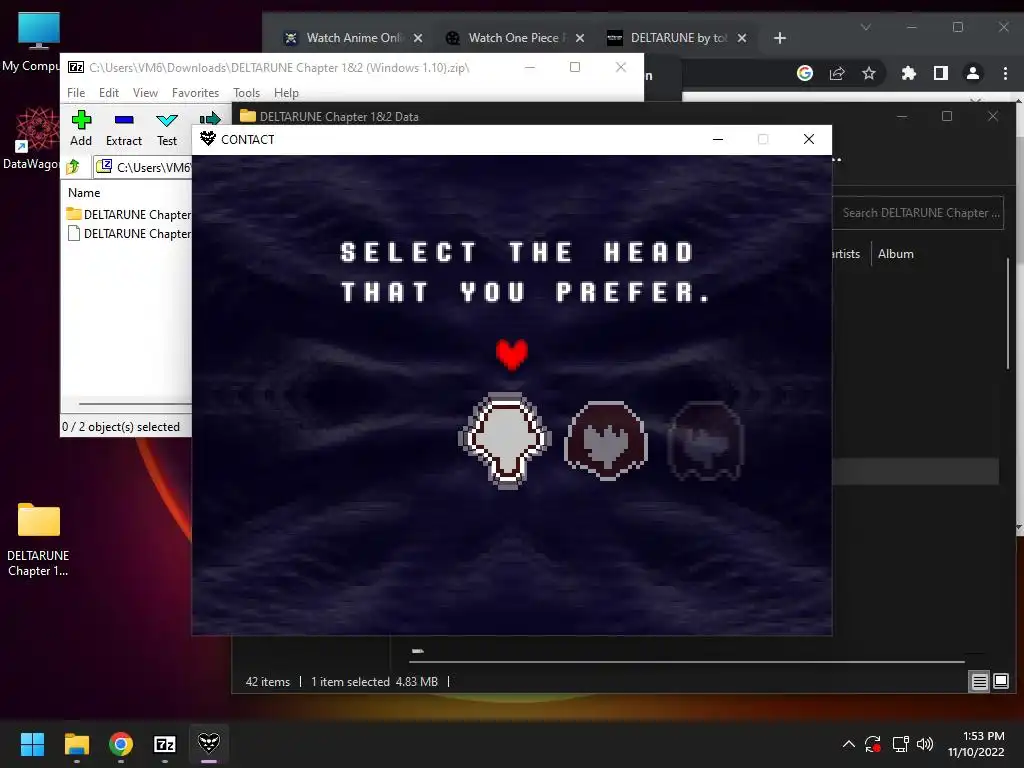The image size is (1024, 768).
Task: Click the '42 items' status text in Explorer
Action: click(x=268, y=681)
